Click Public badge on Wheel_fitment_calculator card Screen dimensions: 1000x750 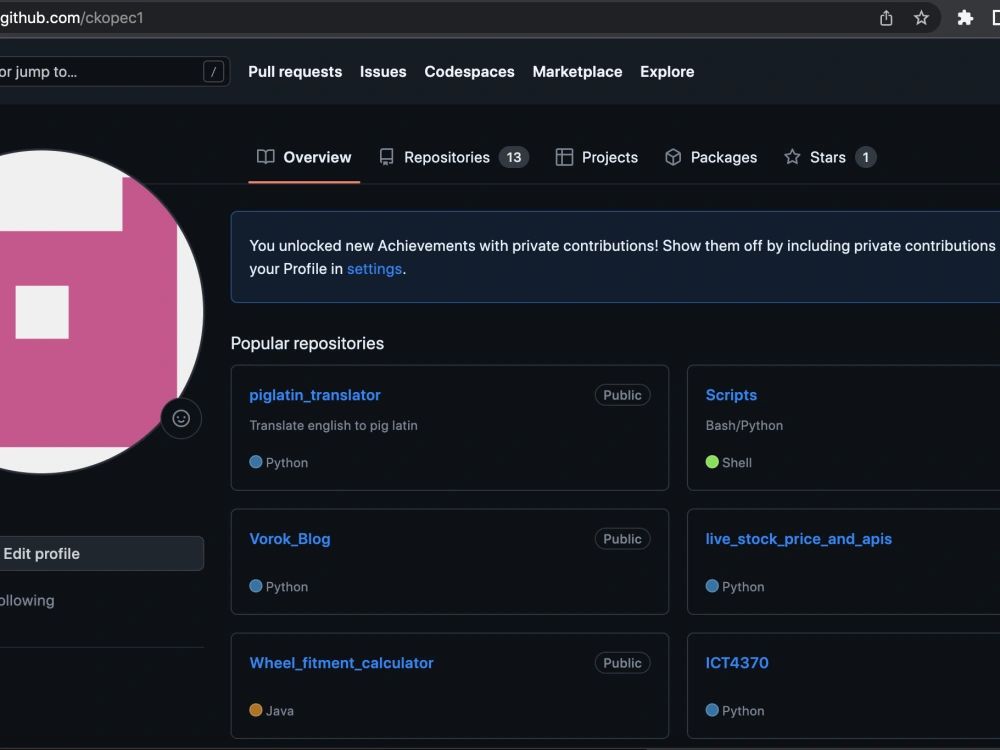pyautogui.click(x=622, y=663)
